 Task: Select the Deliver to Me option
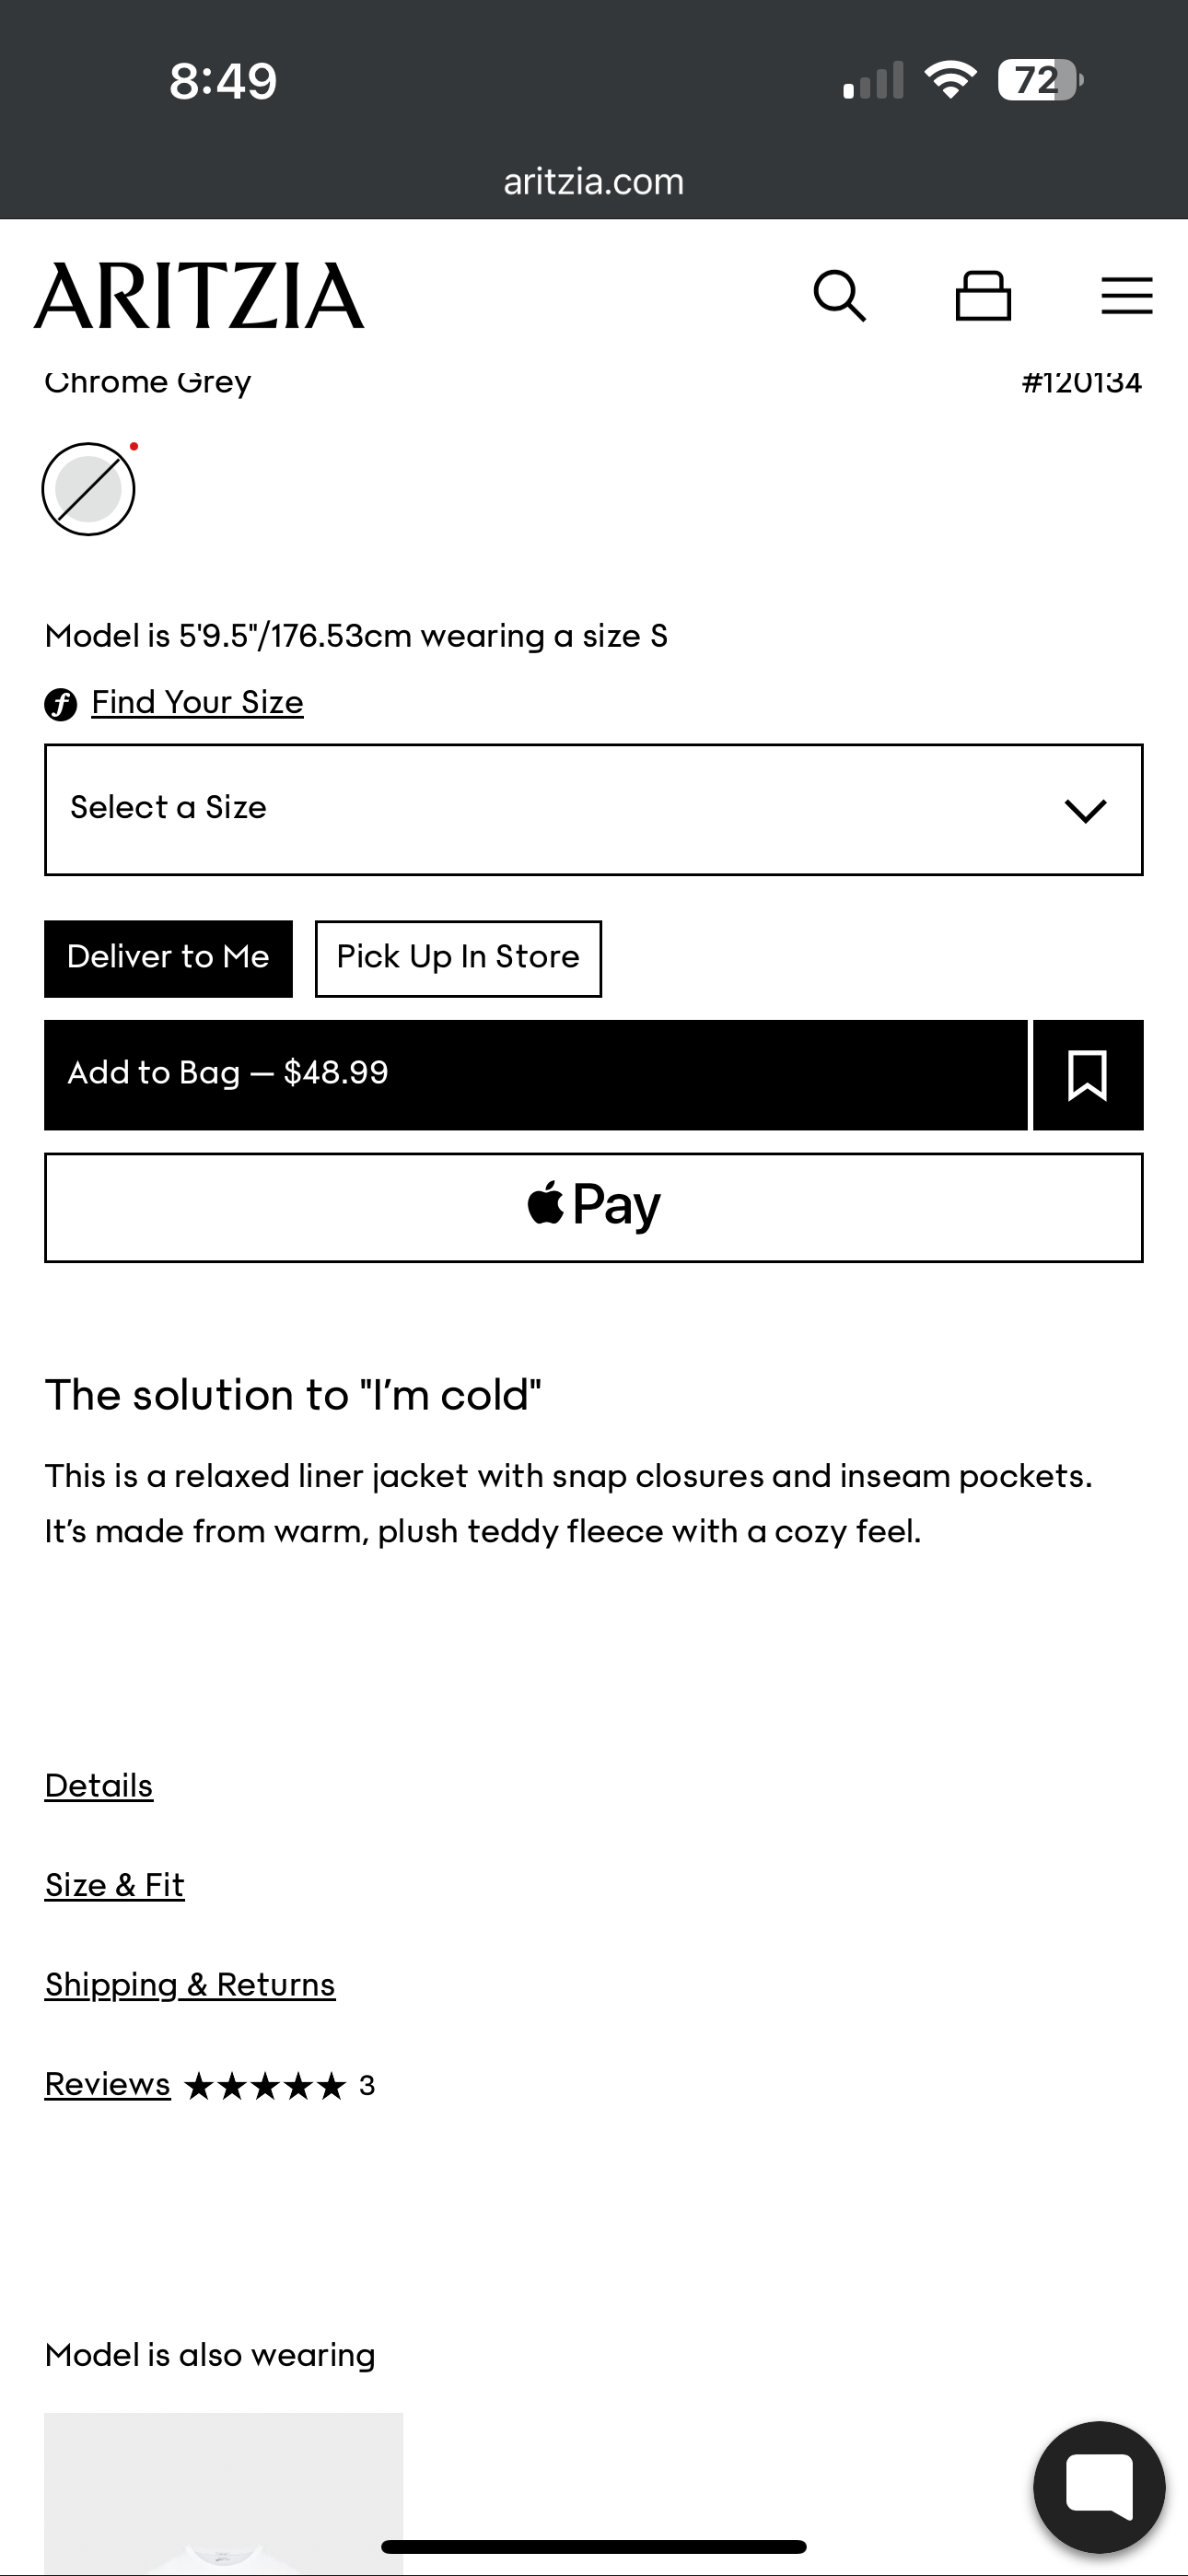pyautogui.click(x=168, y=958)
